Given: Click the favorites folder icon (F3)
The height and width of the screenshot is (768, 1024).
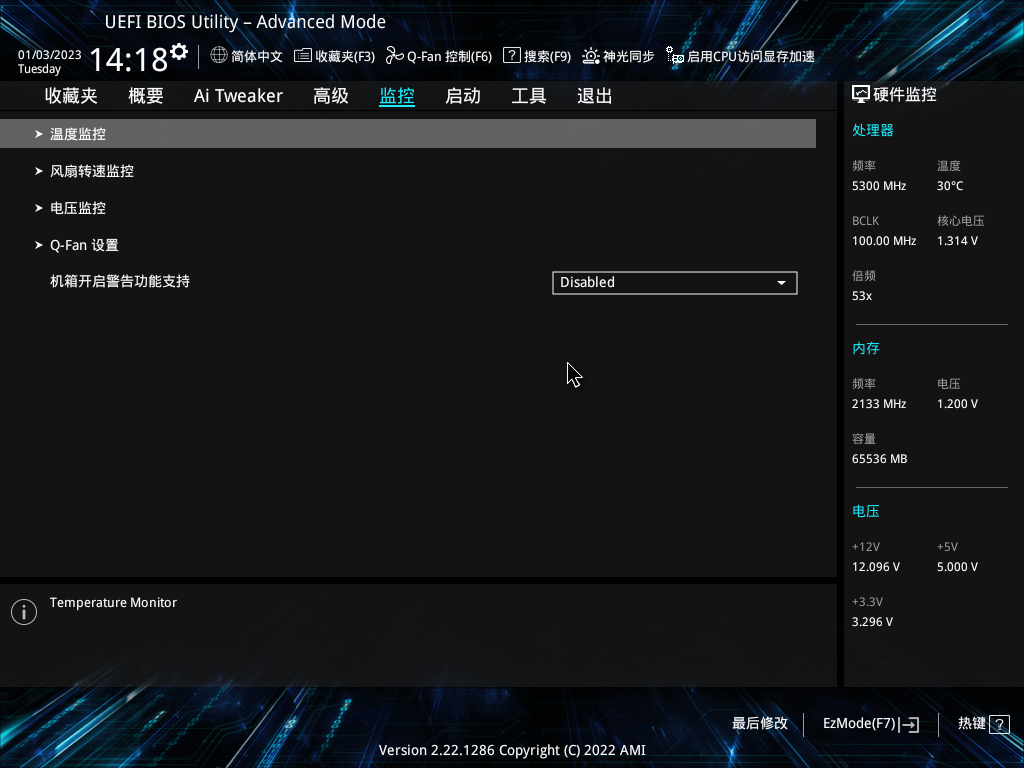Looking at the screenshot, I should pyautogui.click(x=302, y=56).
